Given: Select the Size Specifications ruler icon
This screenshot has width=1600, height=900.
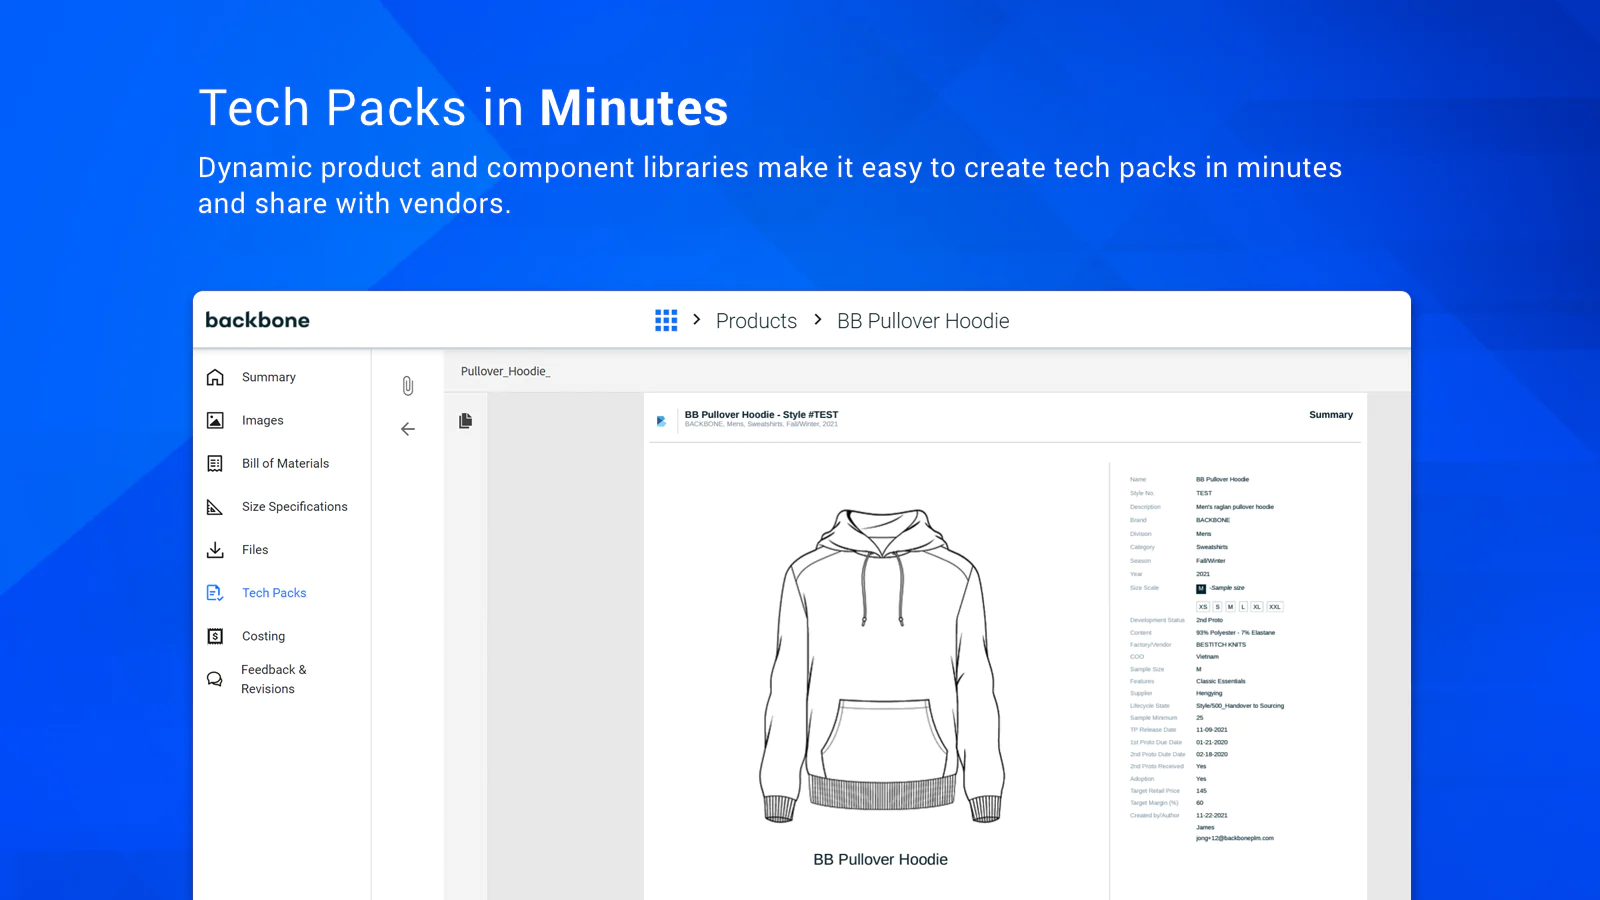Looking at the screenshot, I should pos(215,507).
